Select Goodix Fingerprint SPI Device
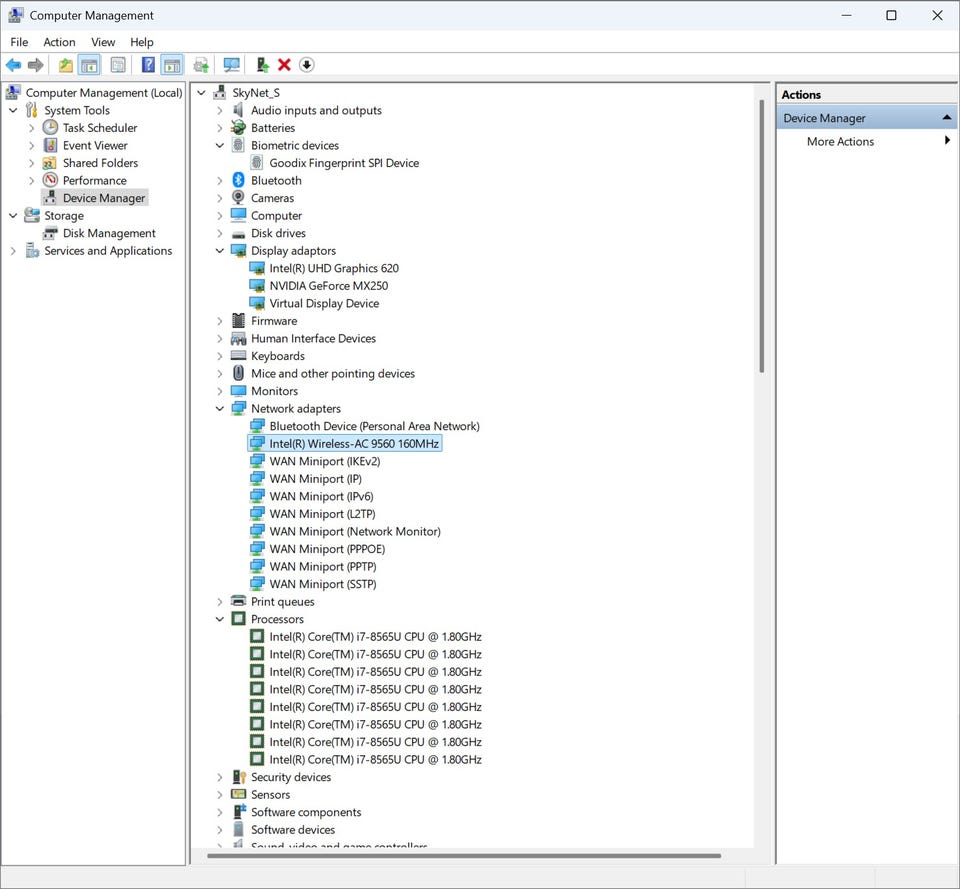This screenshot has width=960, height=889. click(344, 163)
